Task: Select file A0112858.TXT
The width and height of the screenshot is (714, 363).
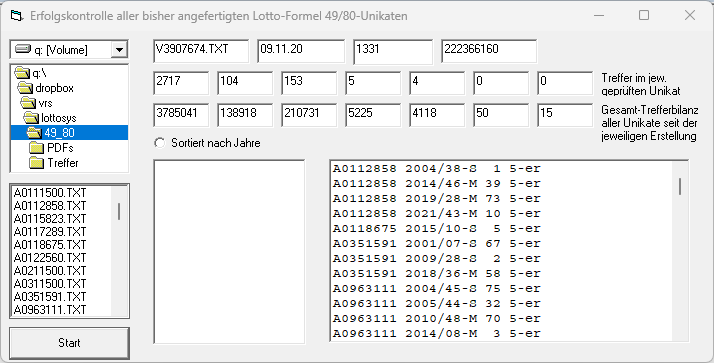Action: [62, 206]
